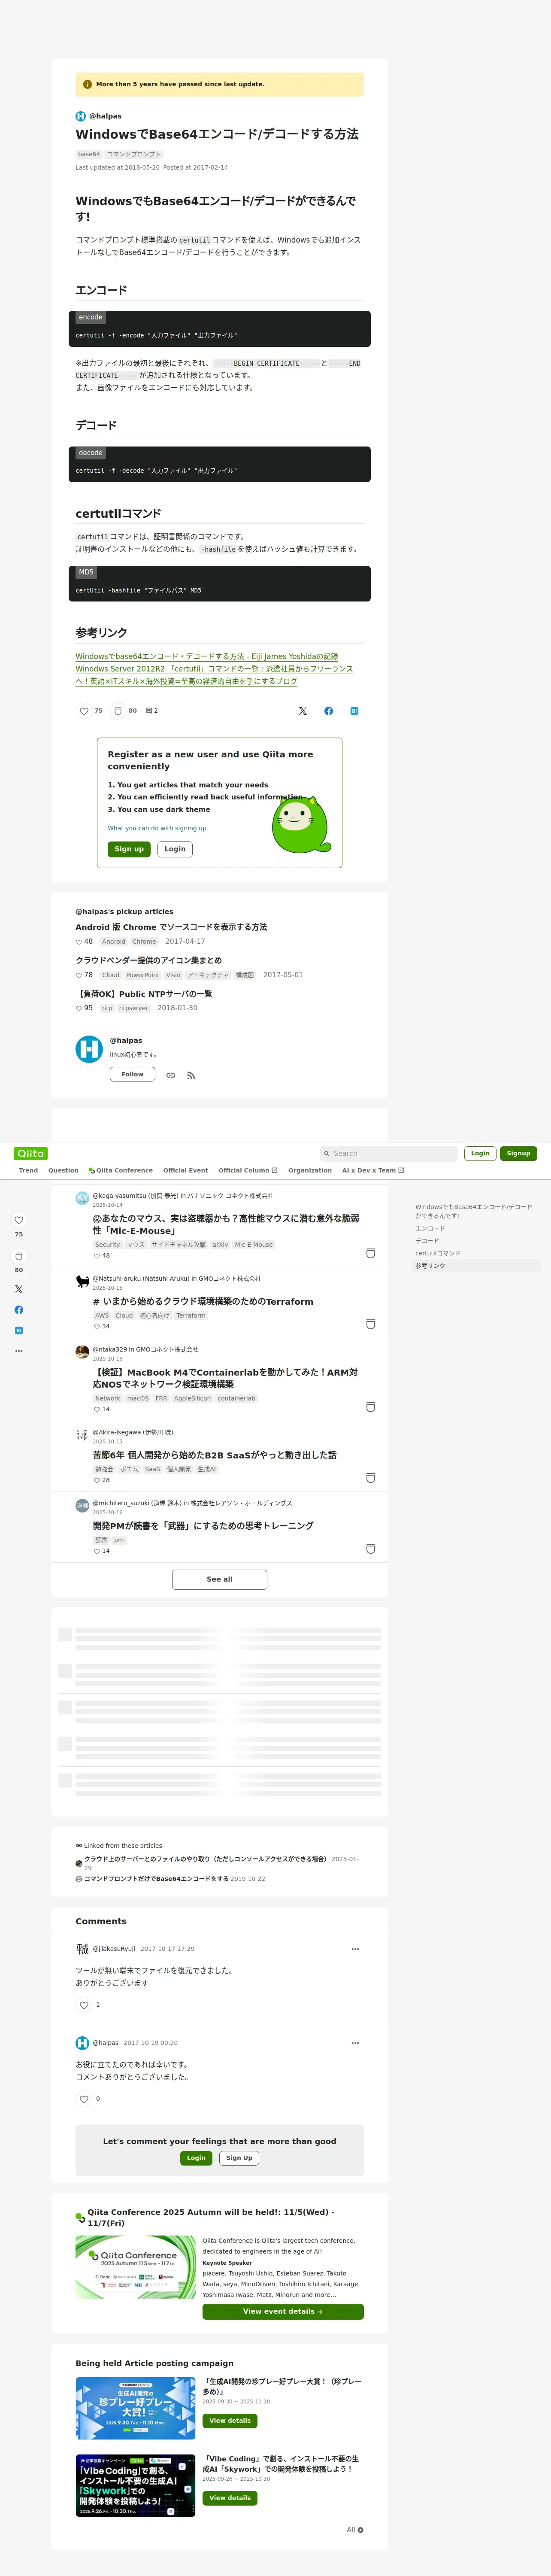Follow the author halpas
Viewport: 551px width, 2576px height.
pos(132,1075)
